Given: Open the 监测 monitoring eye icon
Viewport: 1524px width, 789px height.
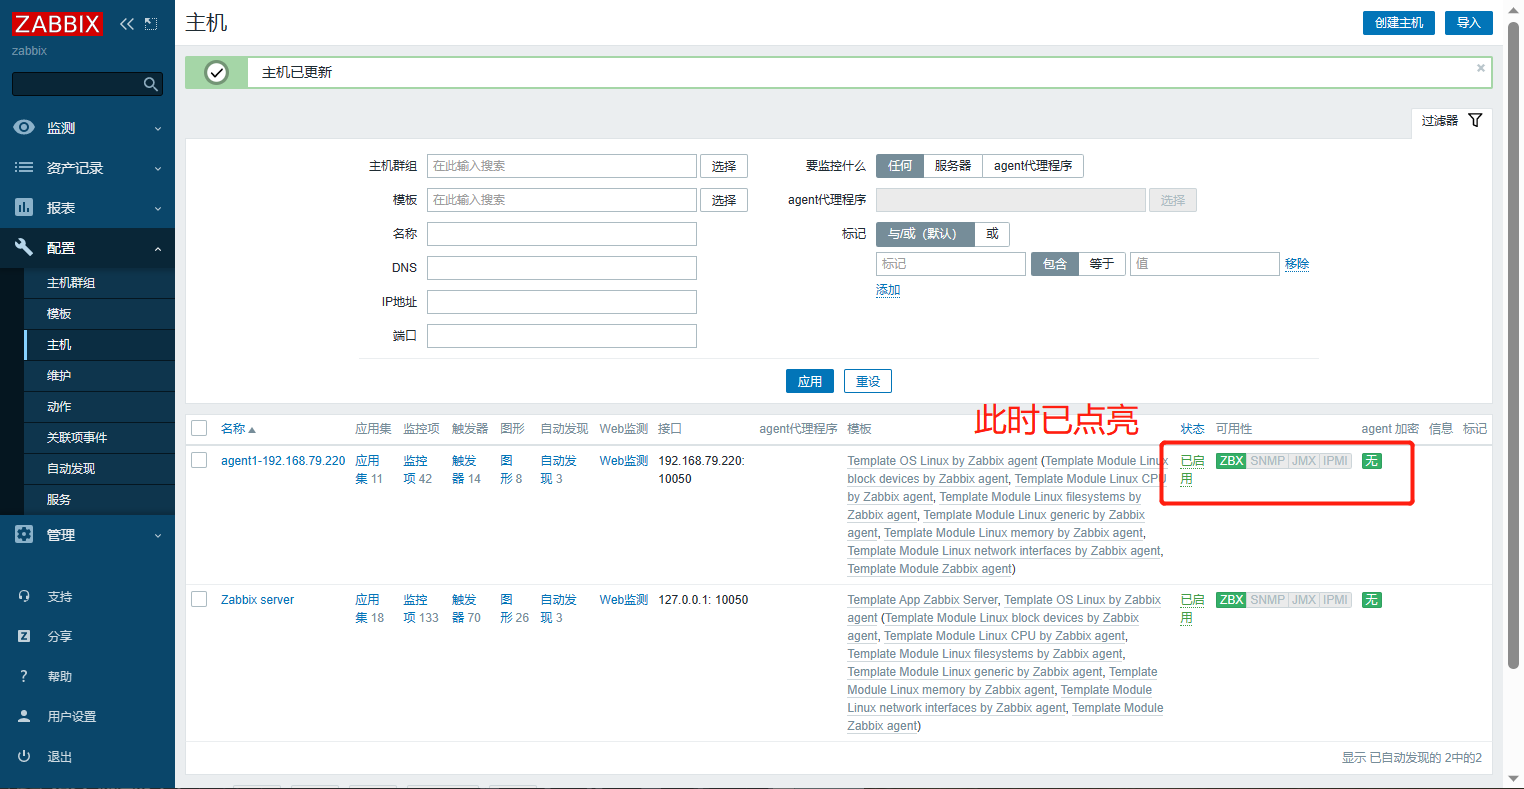Looking at the screenshot, I should 24,127.
